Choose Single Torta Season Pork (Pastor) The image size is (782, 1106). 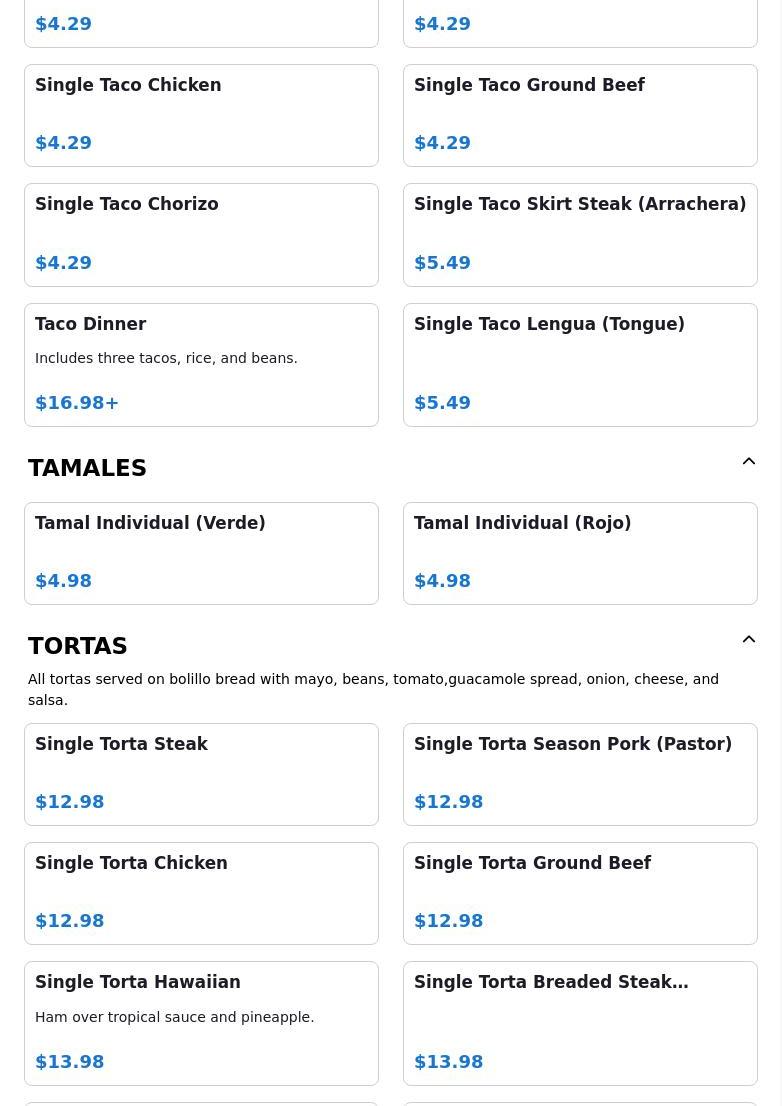coord(580,774)
